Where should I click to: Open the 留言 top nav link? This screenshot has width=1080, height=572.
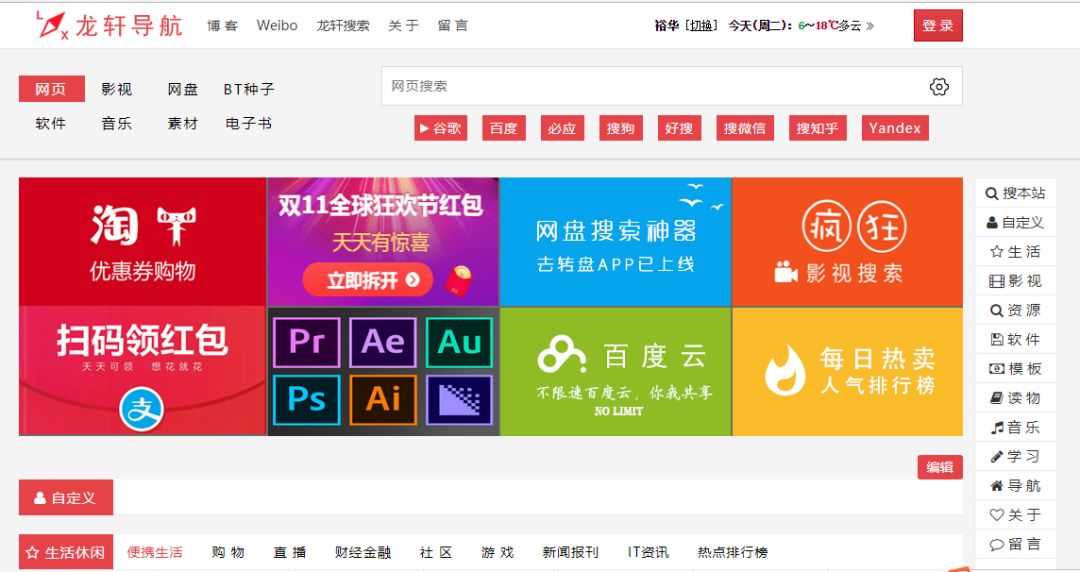[453, 25]
